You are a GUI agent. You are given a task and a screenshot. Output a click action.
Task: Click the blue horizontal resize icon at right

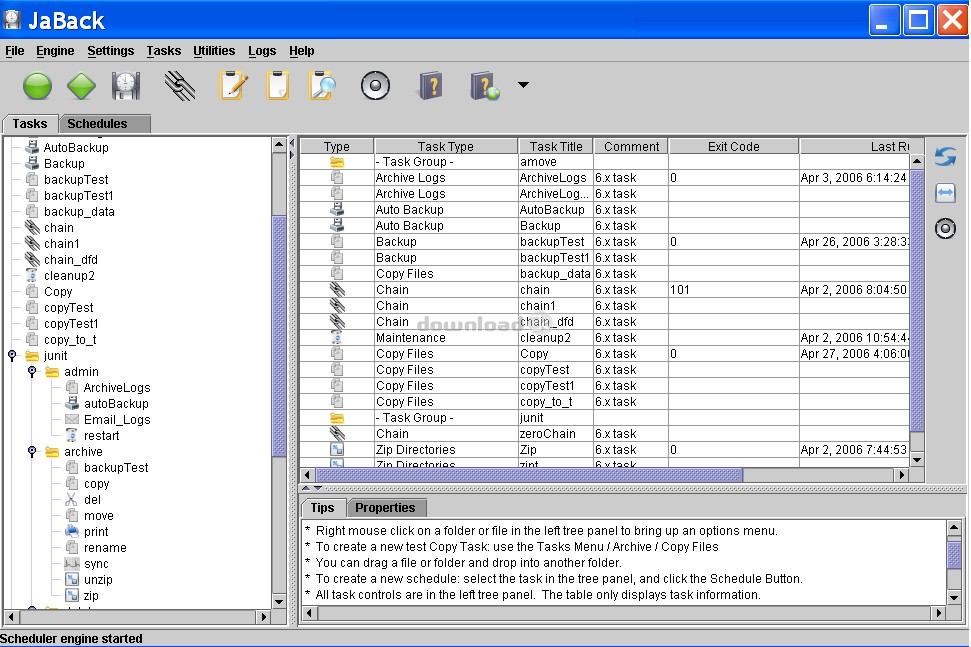(945, 193)
